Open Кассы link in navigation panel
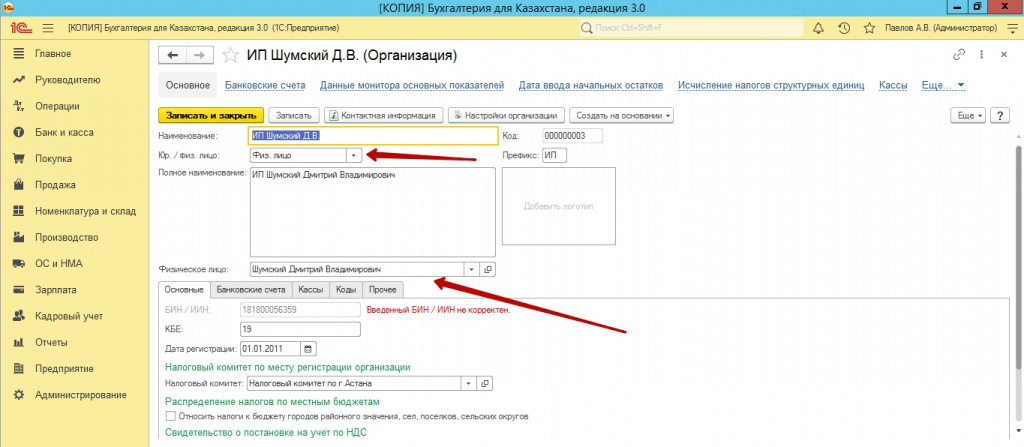 click(893, 85)
